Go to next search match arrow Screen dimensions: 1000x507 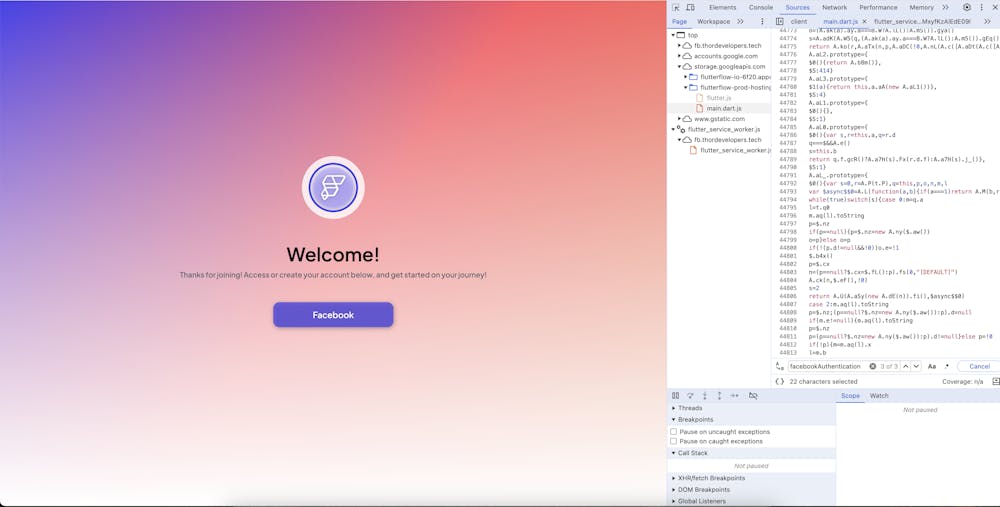tap(916, 367)
